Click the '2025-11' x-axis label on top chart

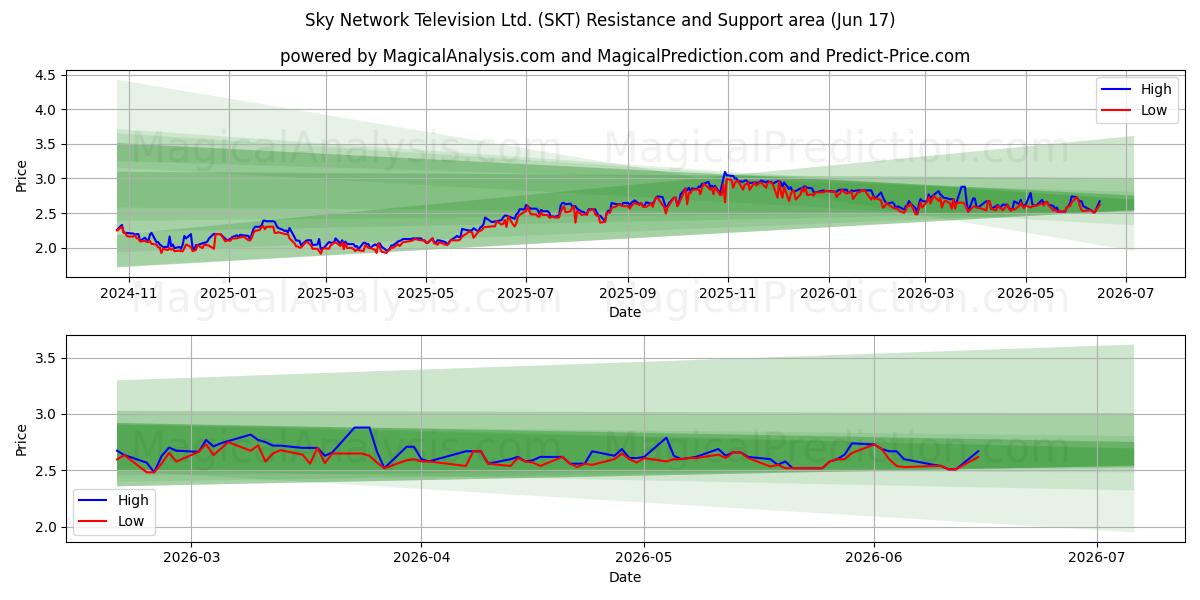[728, 293]
